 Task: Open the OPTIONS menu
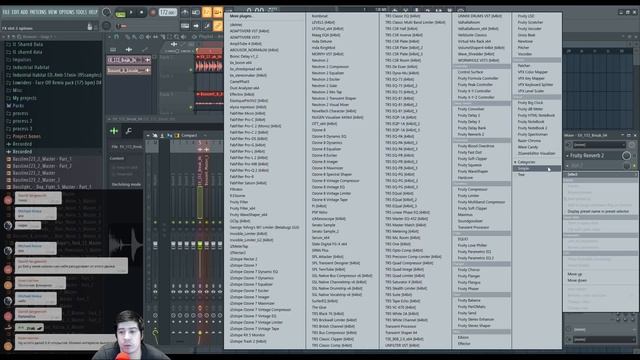click(68, 12)
